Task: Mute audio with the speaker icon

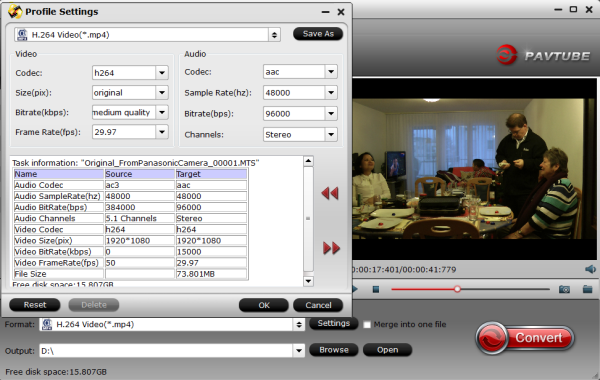Action: click(590, 269)
